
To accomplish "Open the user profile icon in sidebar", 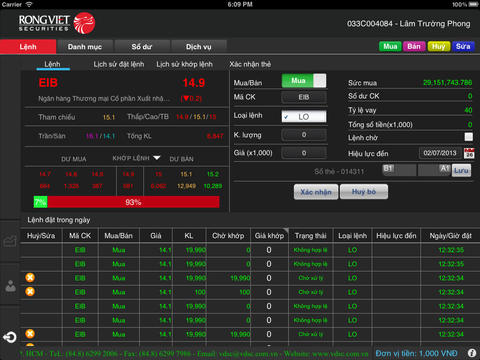I will tap(10, 286).
